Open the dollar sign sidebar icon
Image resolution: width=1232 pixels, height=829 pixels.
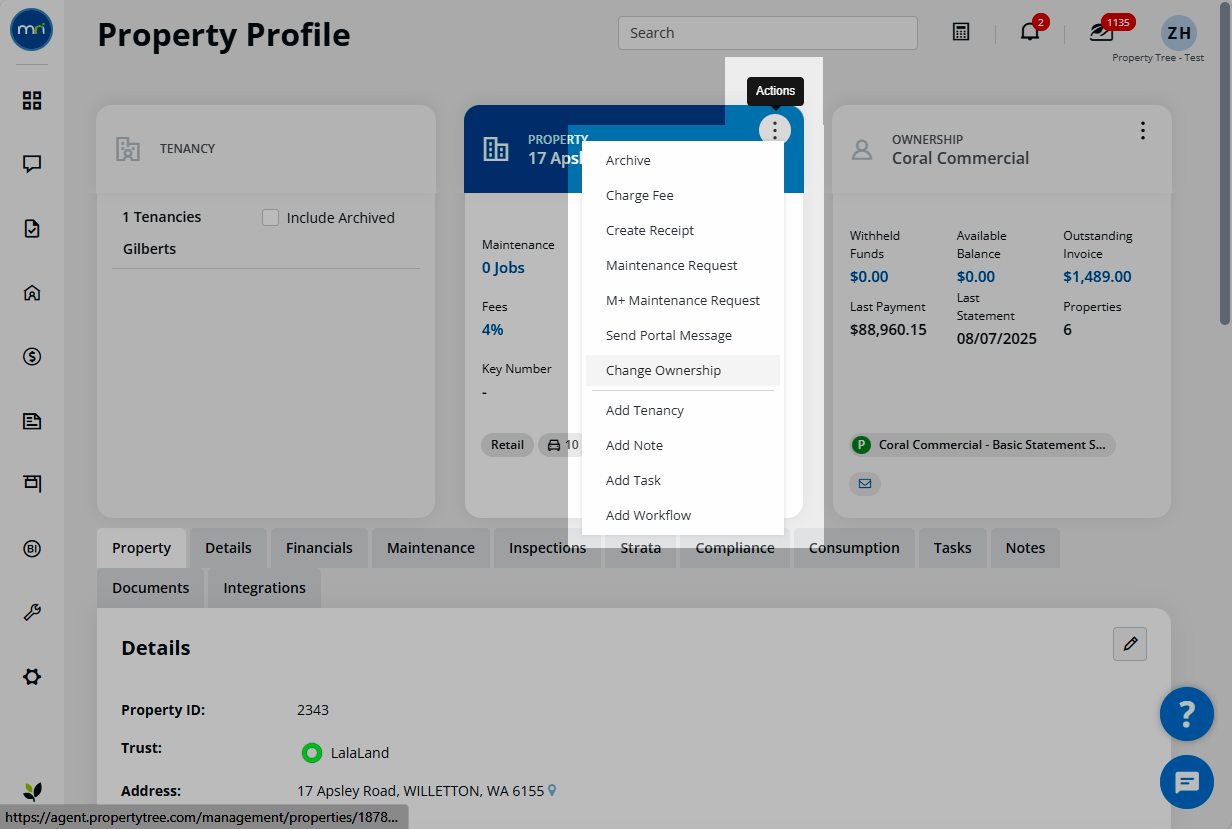point(32,357)
